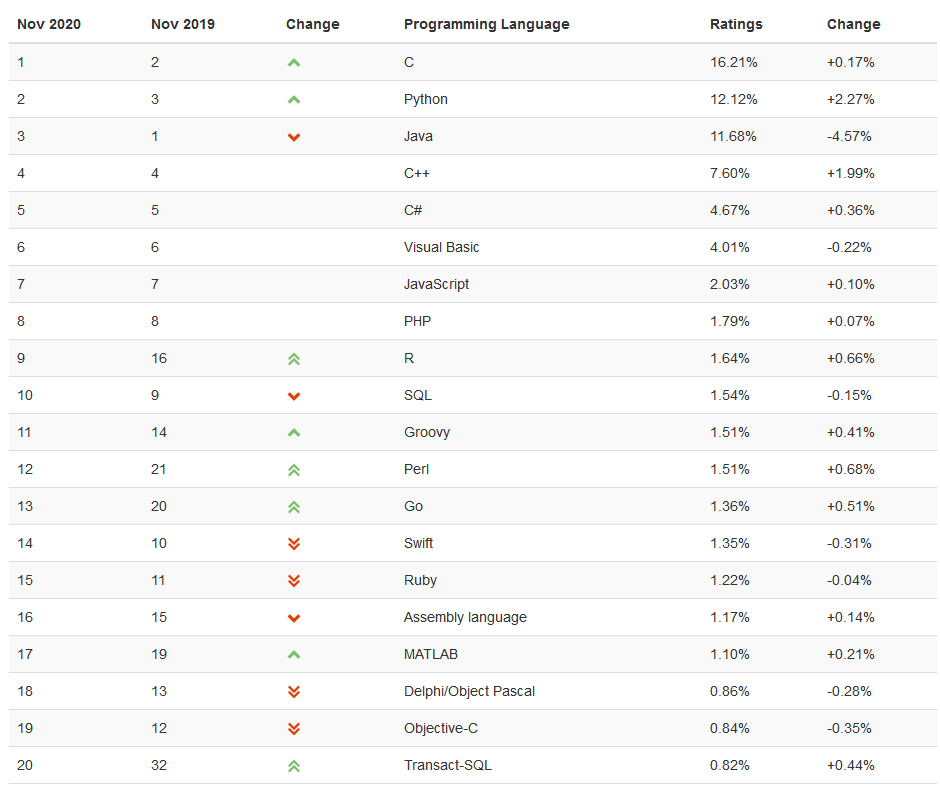This screenshot has height=806, width=940.
Task: Click the double red arrow beside Swift
Action: coord(294,544)
